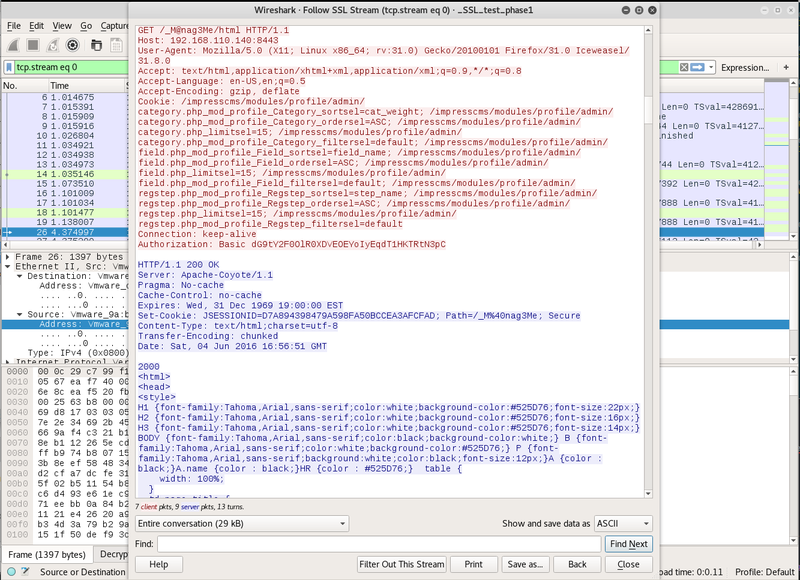
Task: Open the File menu
Action: point(14,25)
